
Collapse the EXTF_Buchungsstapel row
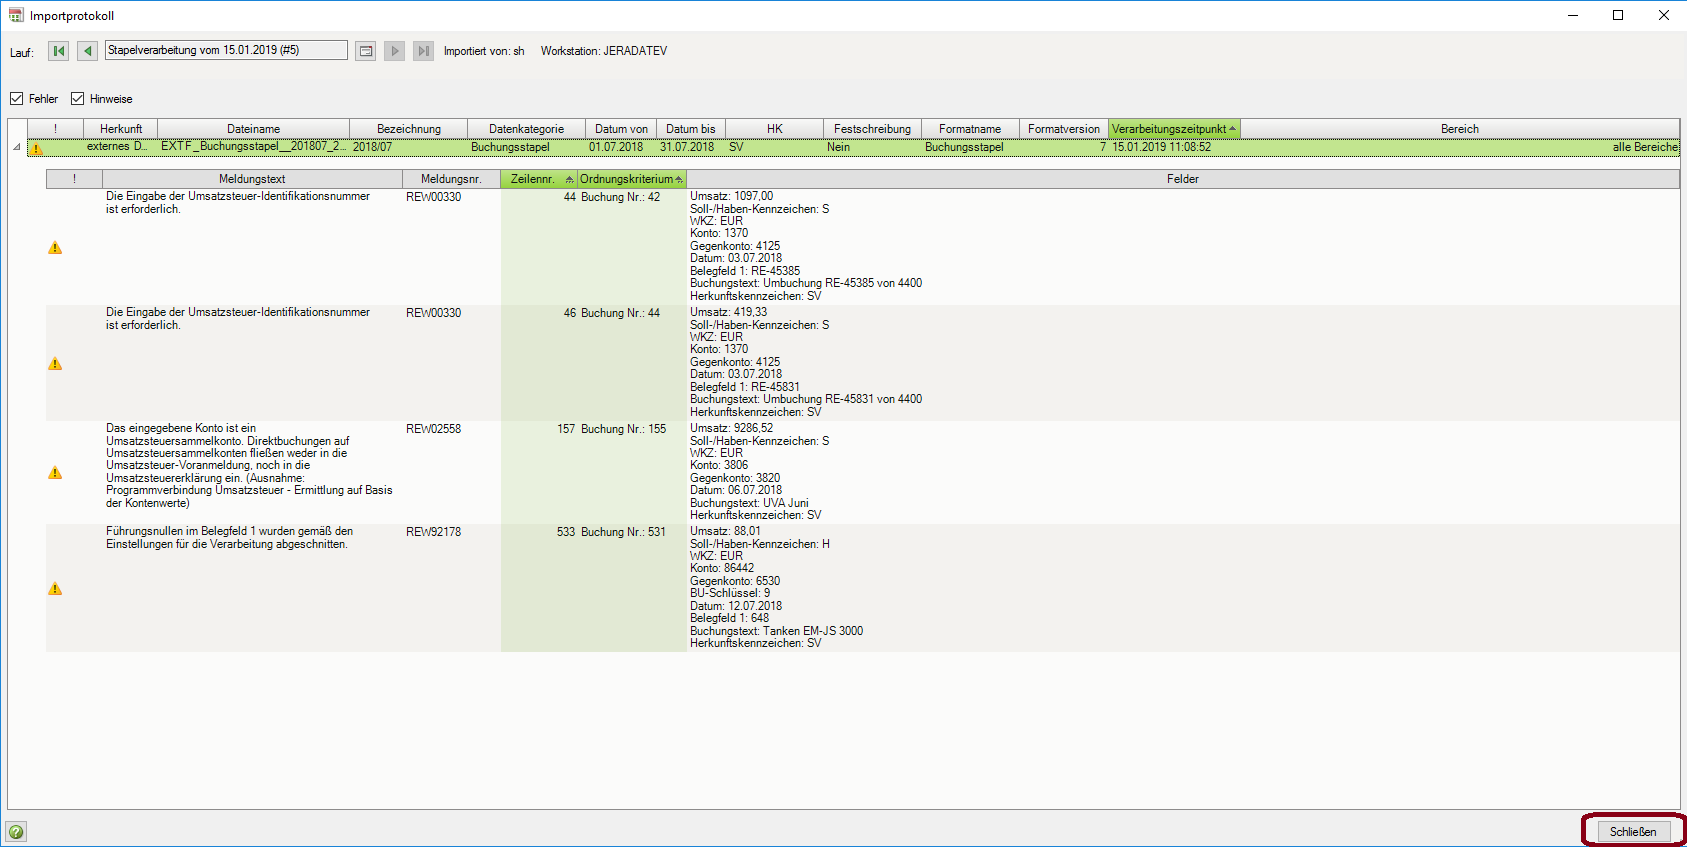16,147
